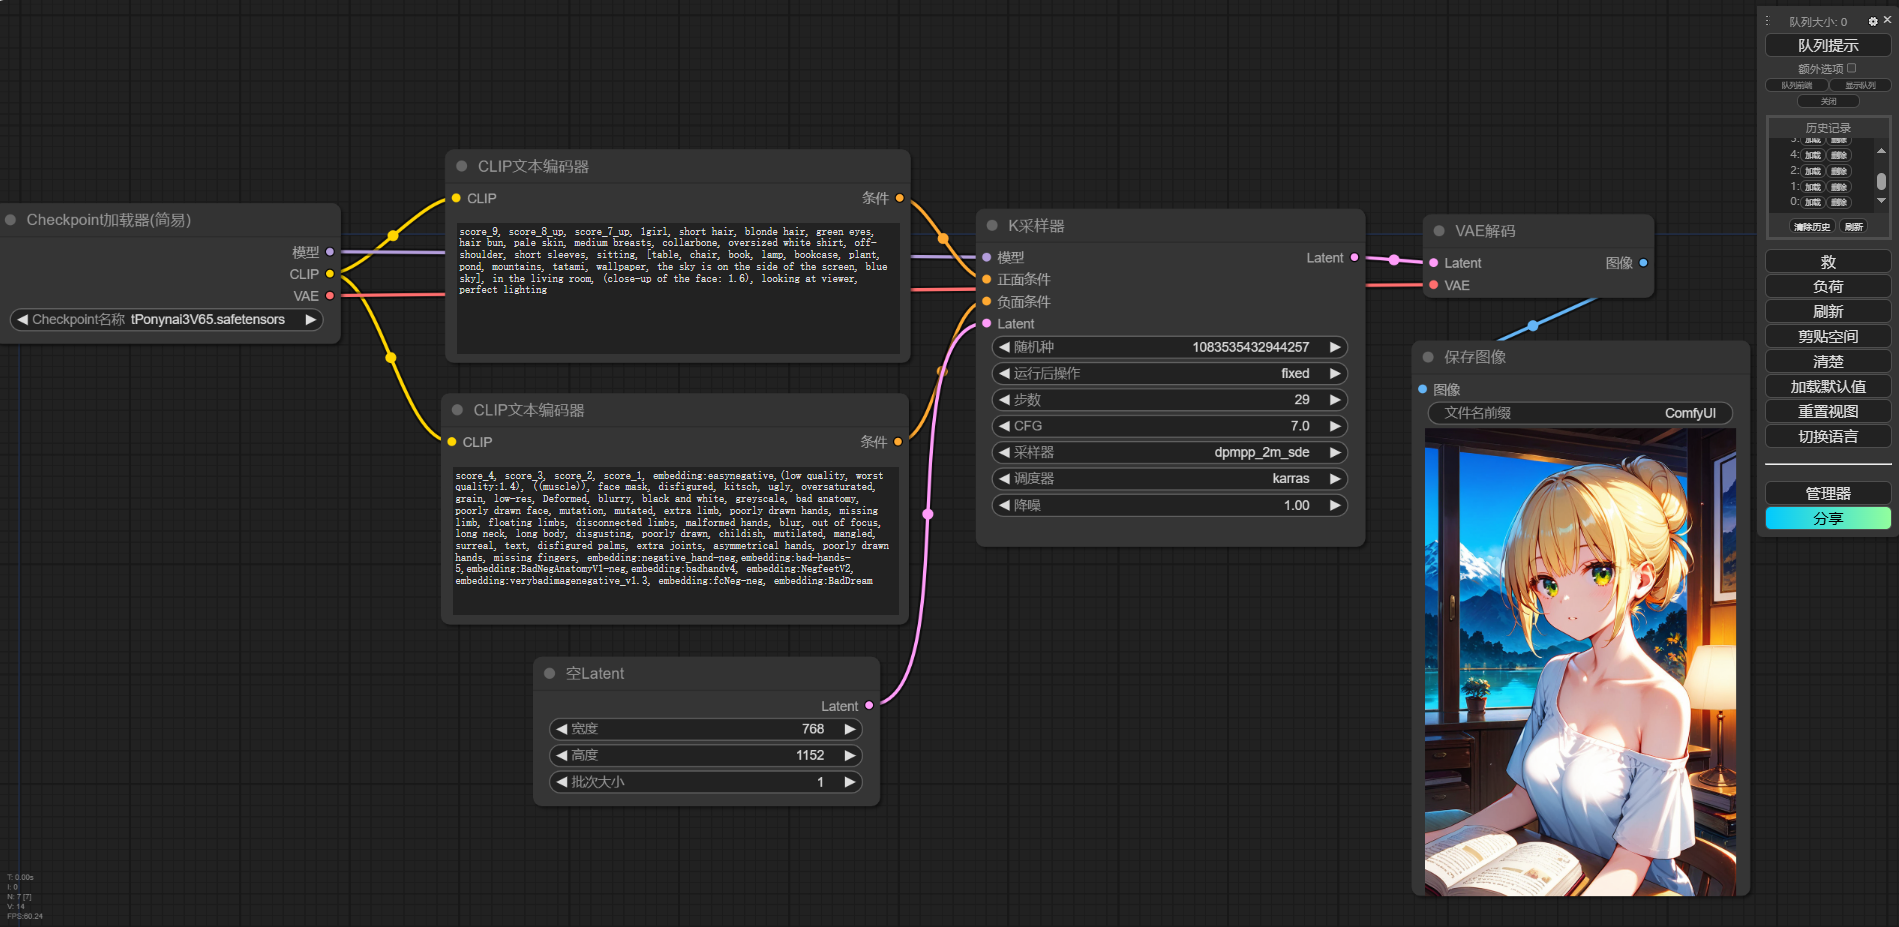The width and height of the screenshot is (1899, 927).
Task: Collapse the K采样器 node via title dot
Action: [x=992, y=226]
